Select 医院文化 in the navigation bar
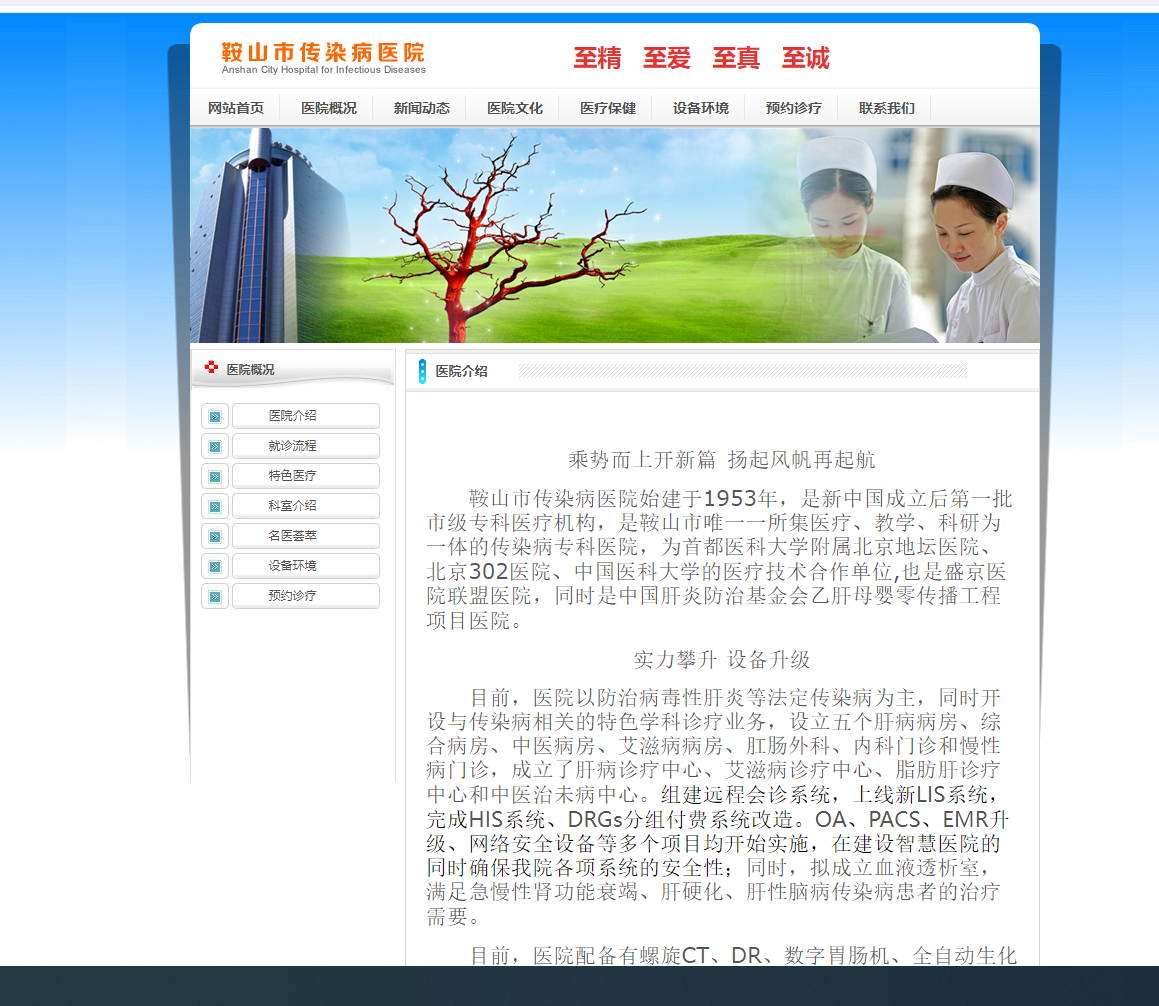 514,108
